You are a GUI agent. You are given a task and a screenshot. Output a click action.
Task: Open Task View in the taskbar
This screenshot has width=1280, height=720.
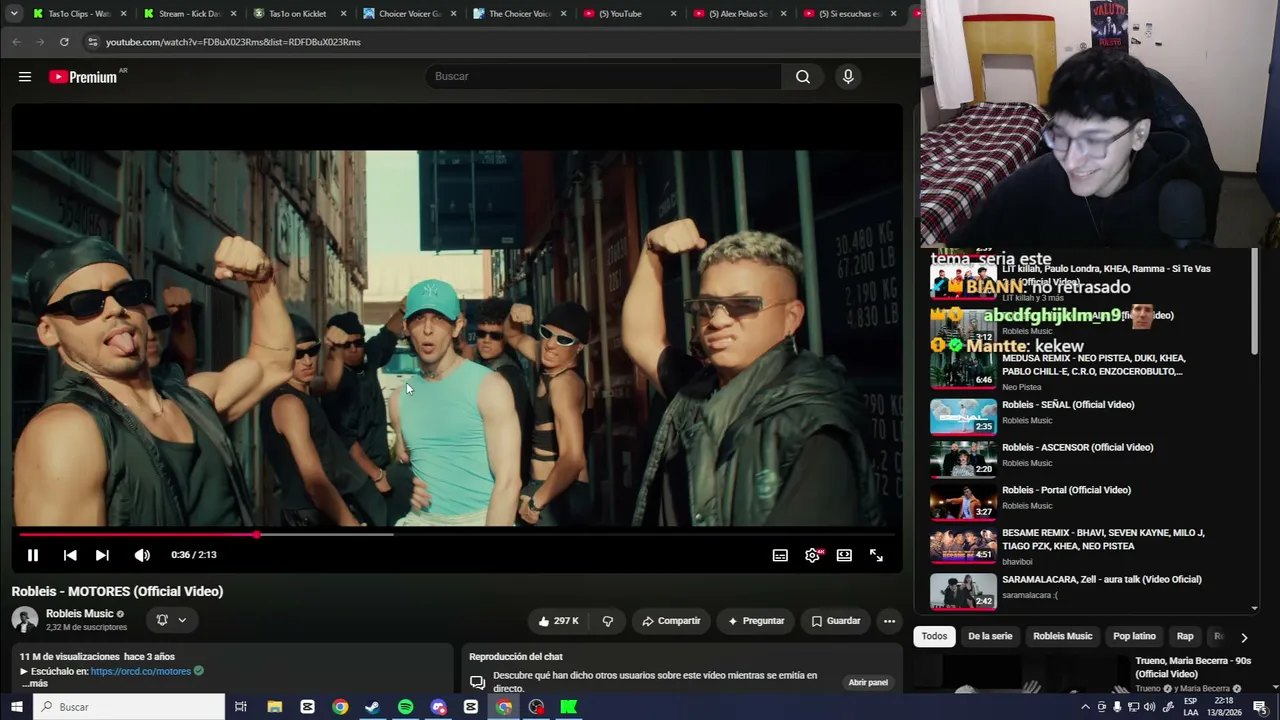pos(241,707)
